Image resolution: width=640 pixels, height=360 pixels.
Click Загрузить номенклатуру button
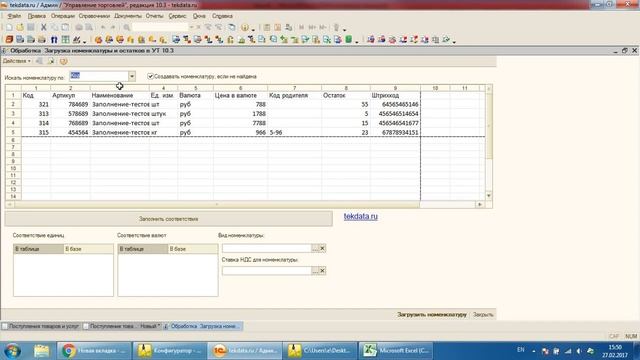(432, 315)
